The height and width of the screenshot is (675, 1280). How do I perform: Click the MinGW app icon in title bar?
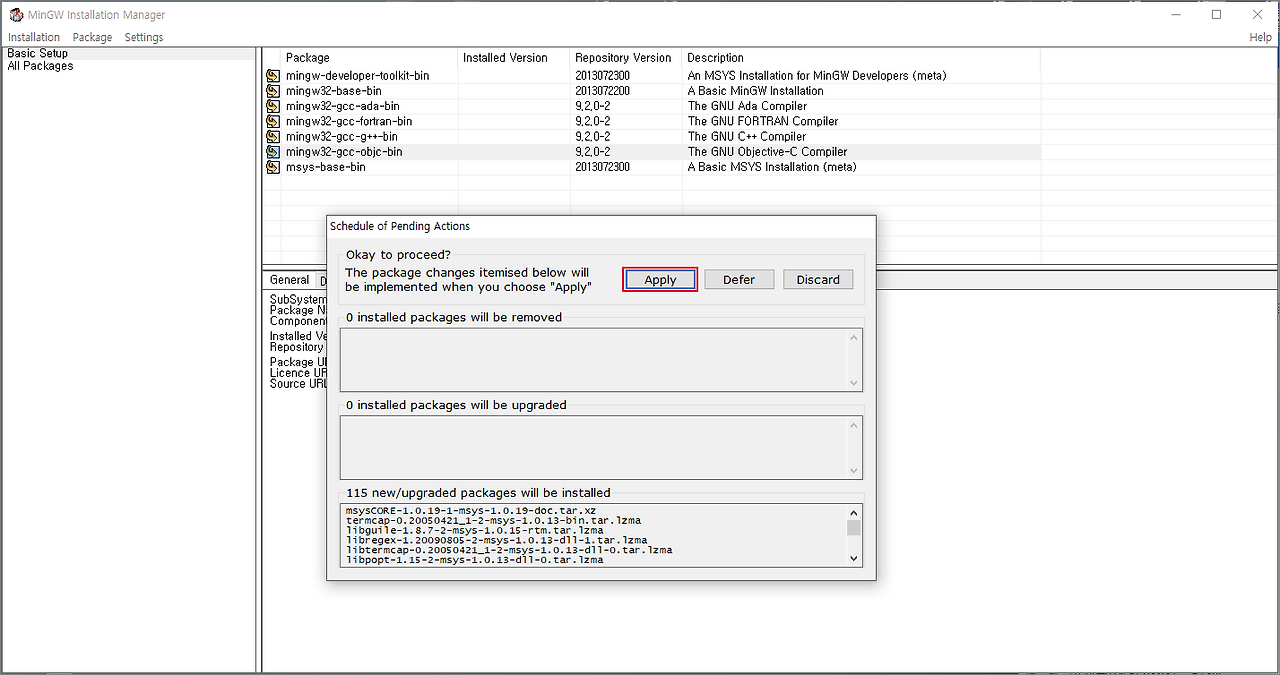(x=16, y=15)
